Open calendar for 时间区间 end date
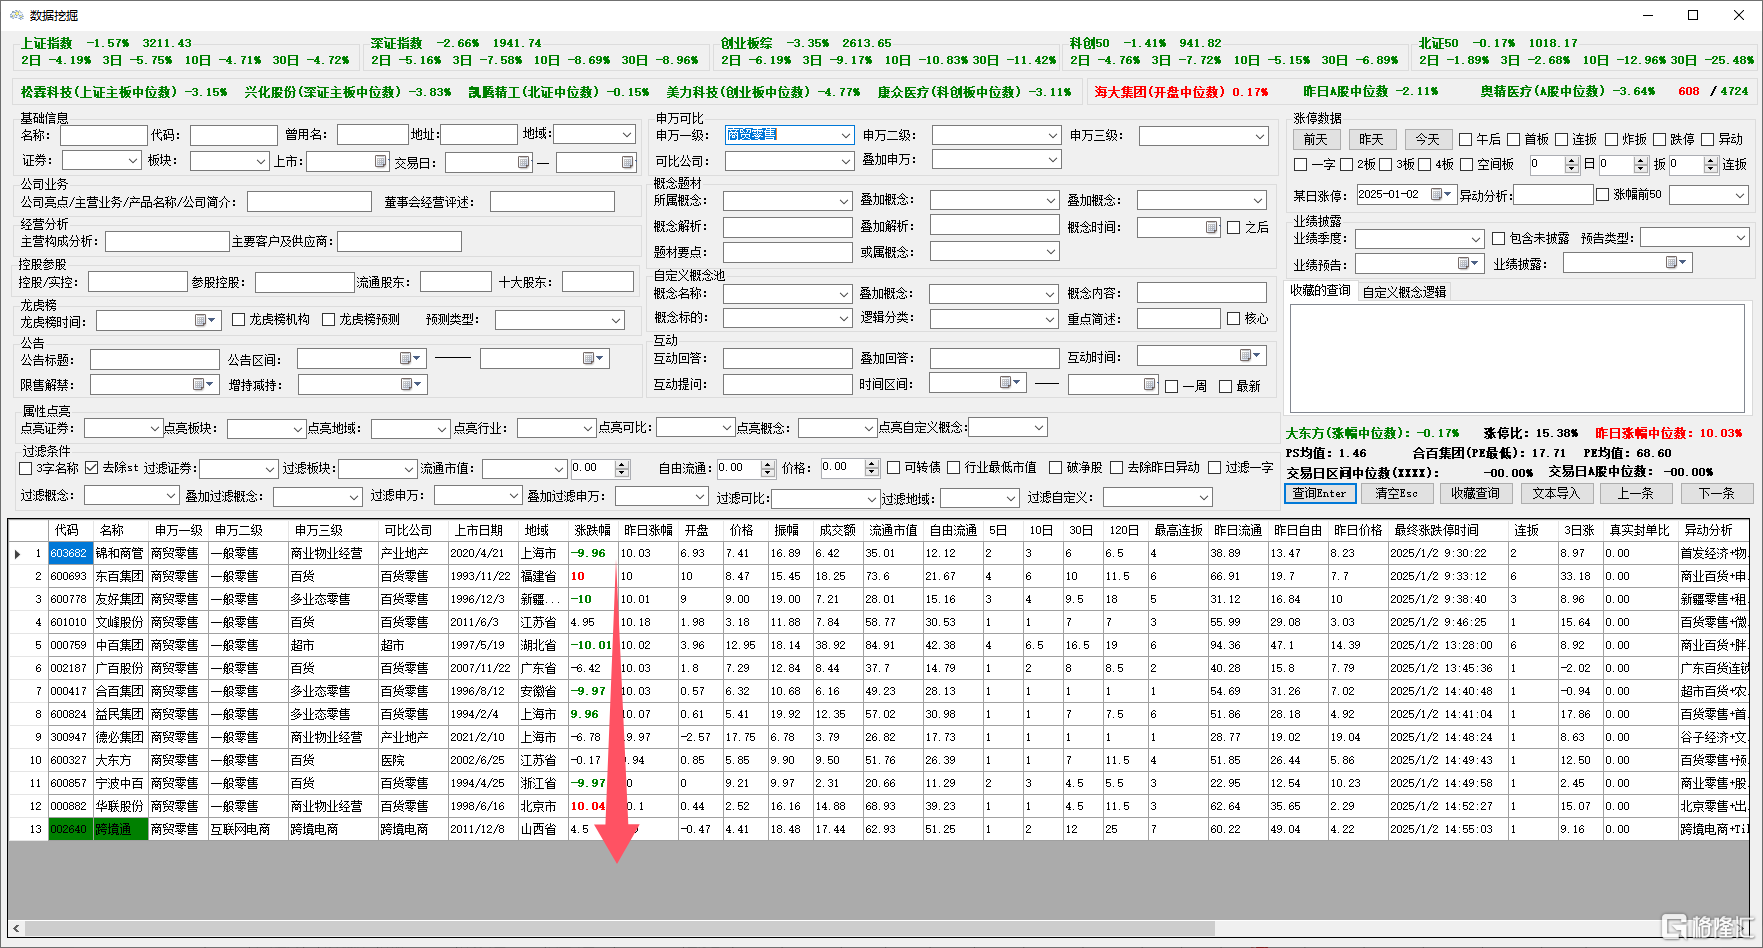Image resolution: width=1763 pixels, height=948 pixels. (x=1150, y=384)
